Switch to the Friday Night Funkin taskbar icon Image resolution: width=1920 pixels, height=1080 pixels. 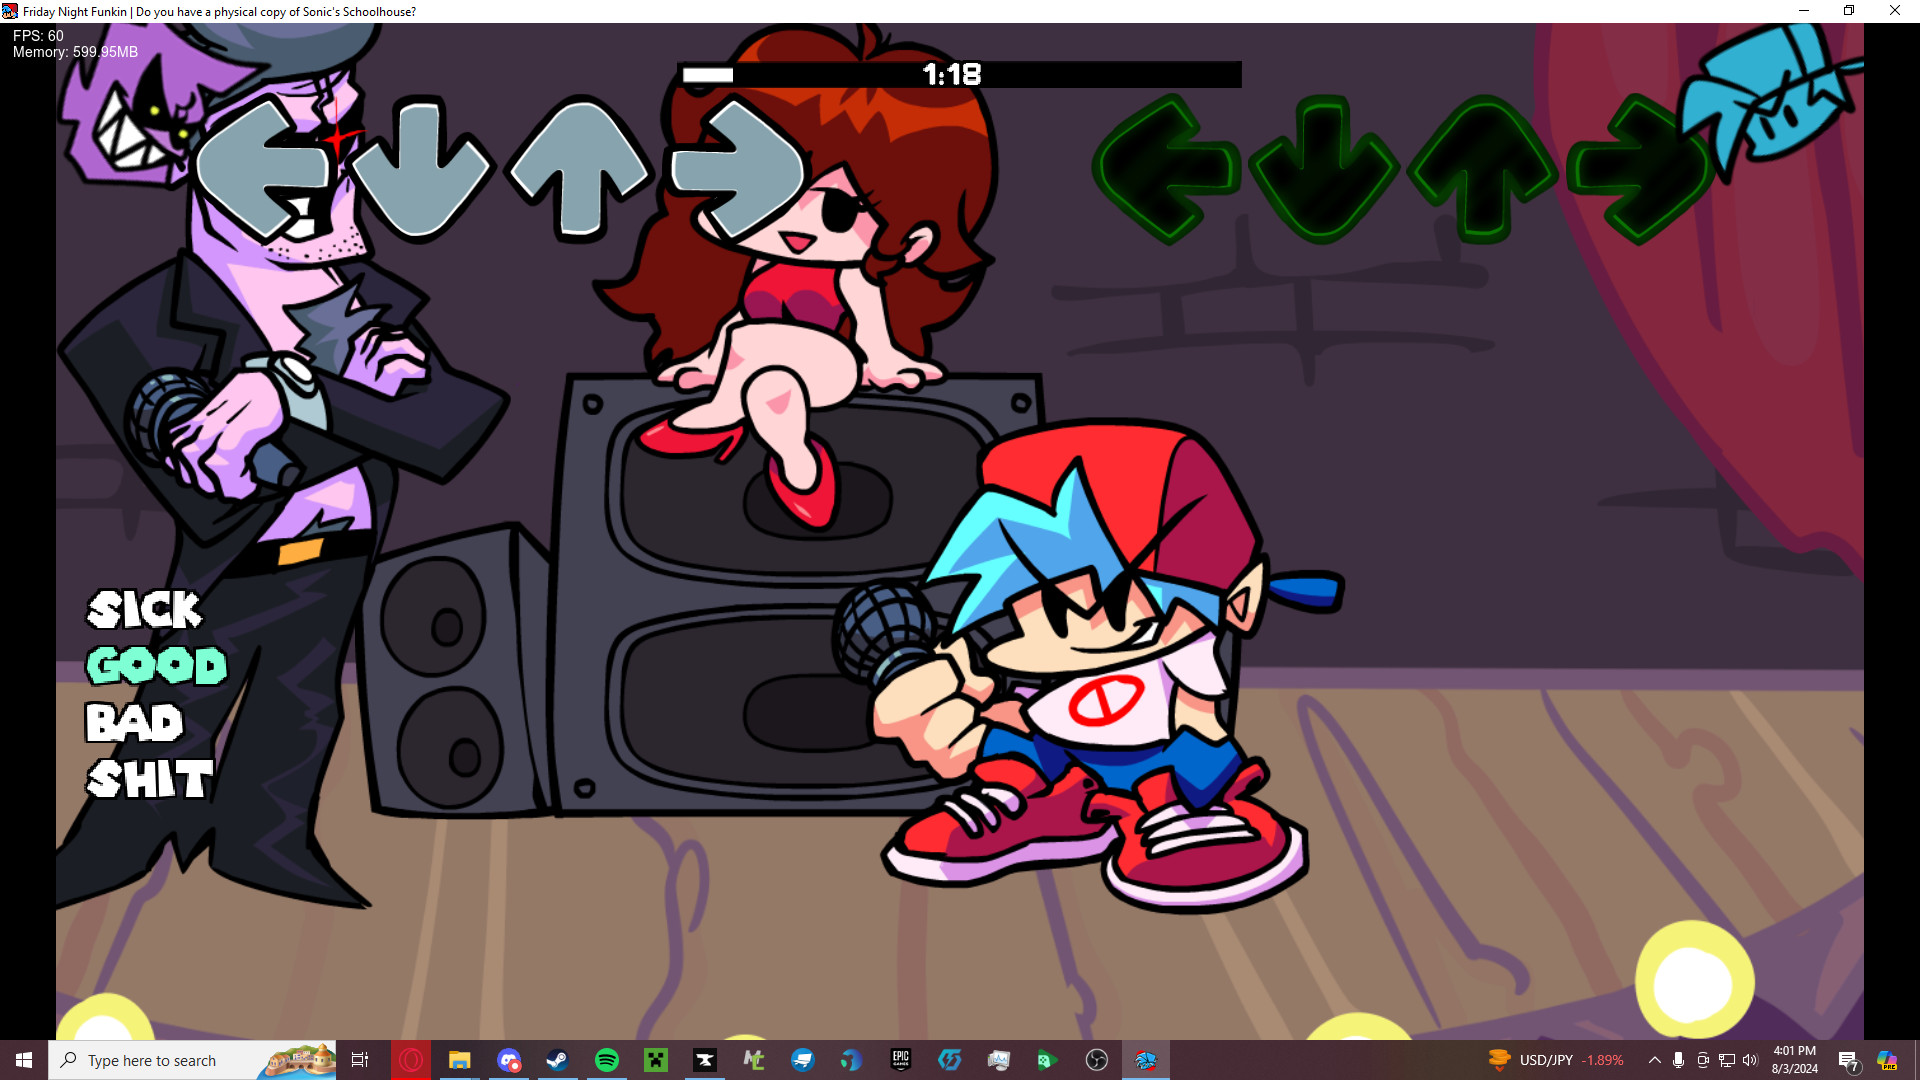(1146, 1060)
